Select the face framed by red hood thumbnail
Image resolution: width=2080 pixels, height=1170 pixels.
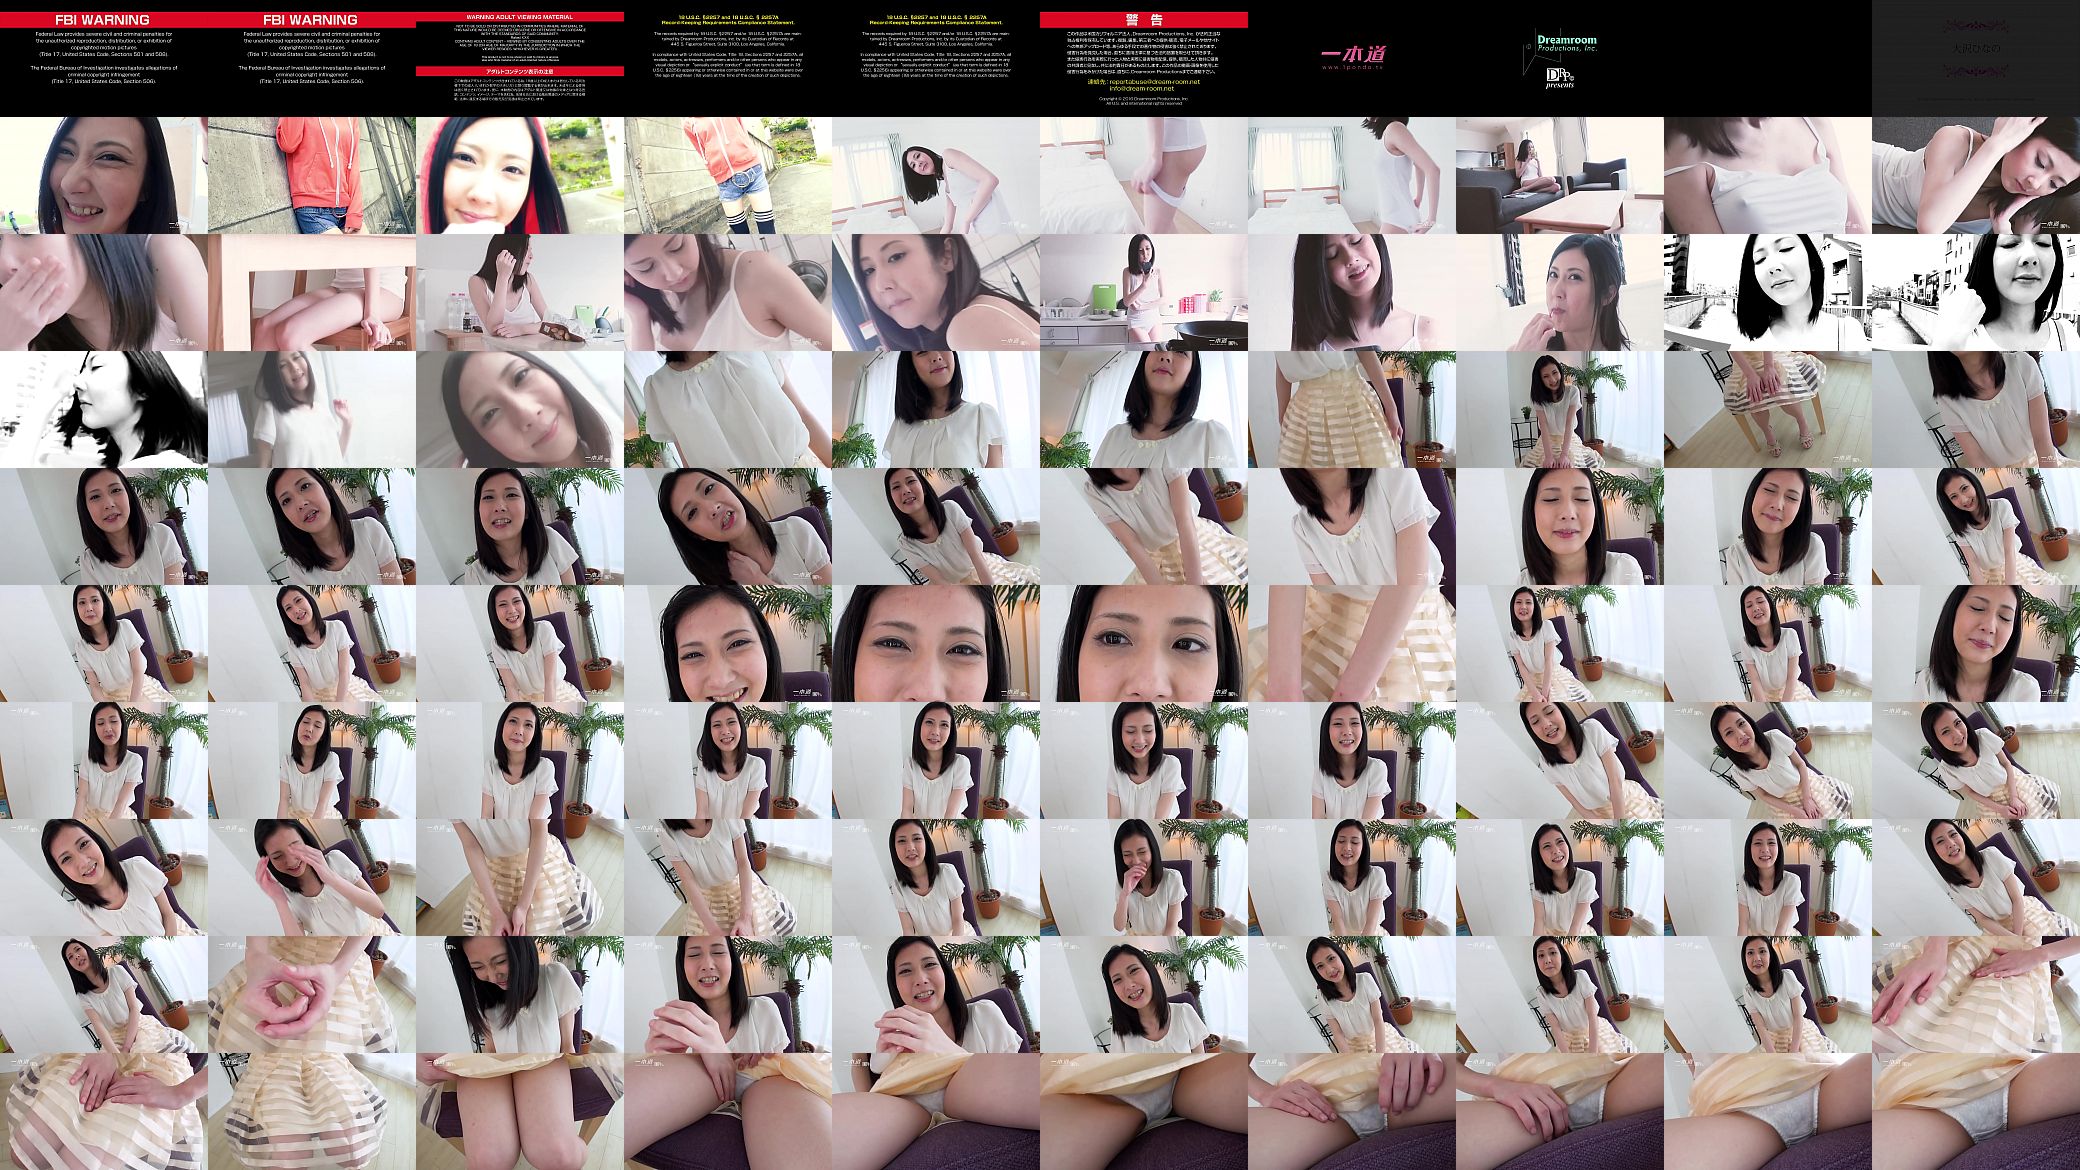520,175
